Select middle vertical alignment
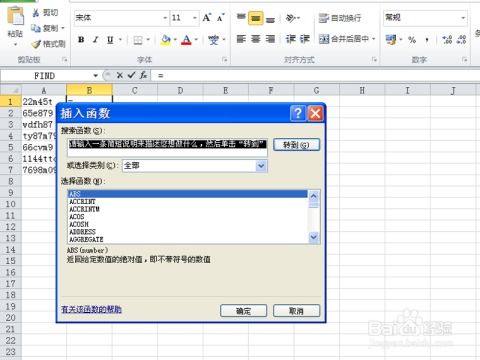 click(x=256, y=18)
